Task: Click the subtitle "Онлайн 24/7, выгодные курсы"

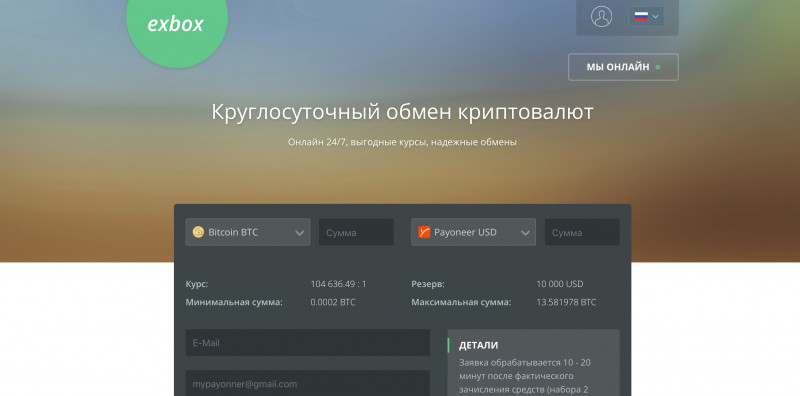Action: pos(357,142)
